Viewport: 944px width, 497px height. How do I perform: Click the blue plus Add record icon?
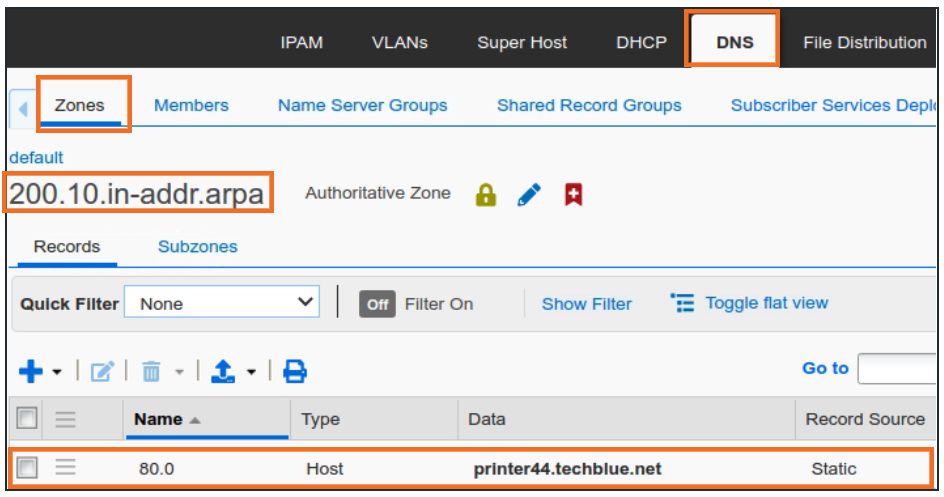[31, 372]
